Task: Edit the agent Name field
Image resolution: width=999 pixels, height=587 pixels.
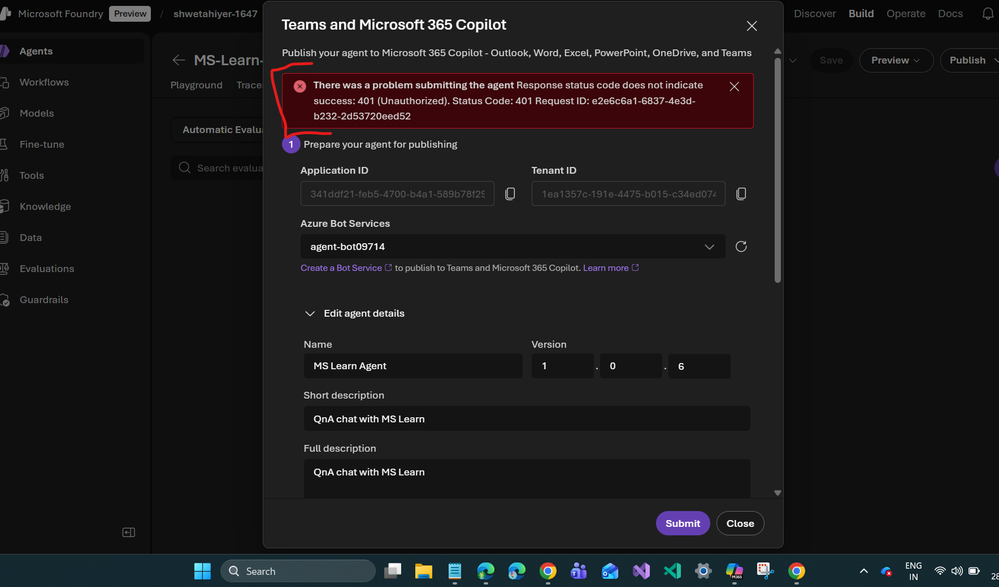Action: click(413, 366)
